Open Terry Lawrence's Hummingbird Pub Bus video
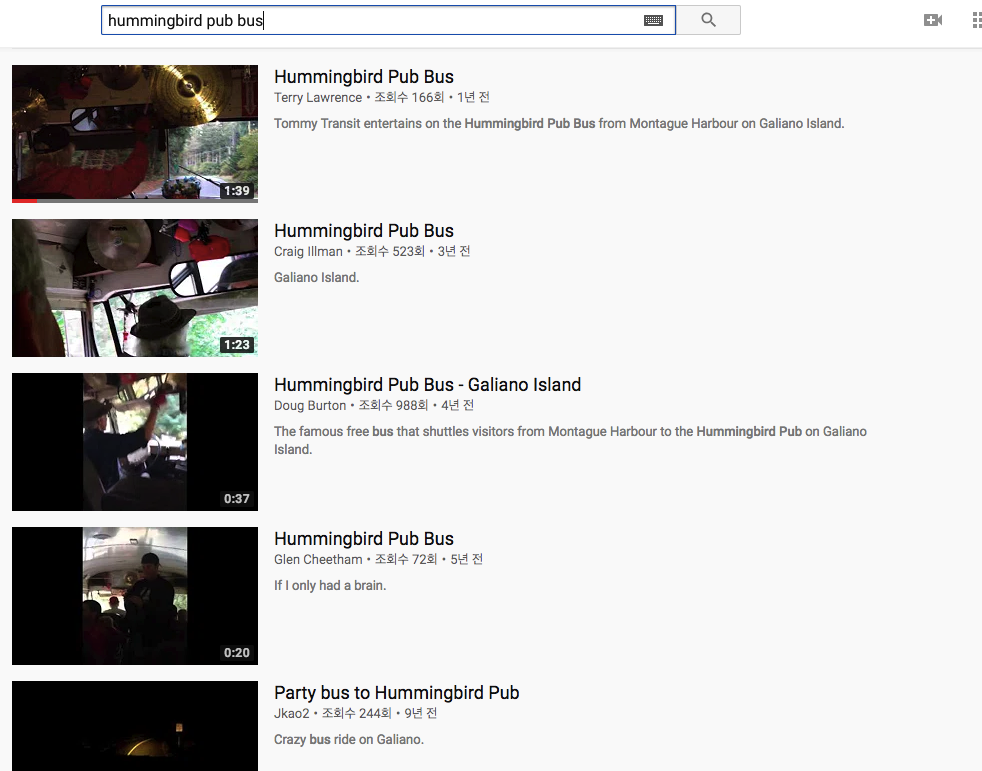The width and height of the screenshot is (982, 771). click(363, 76)
